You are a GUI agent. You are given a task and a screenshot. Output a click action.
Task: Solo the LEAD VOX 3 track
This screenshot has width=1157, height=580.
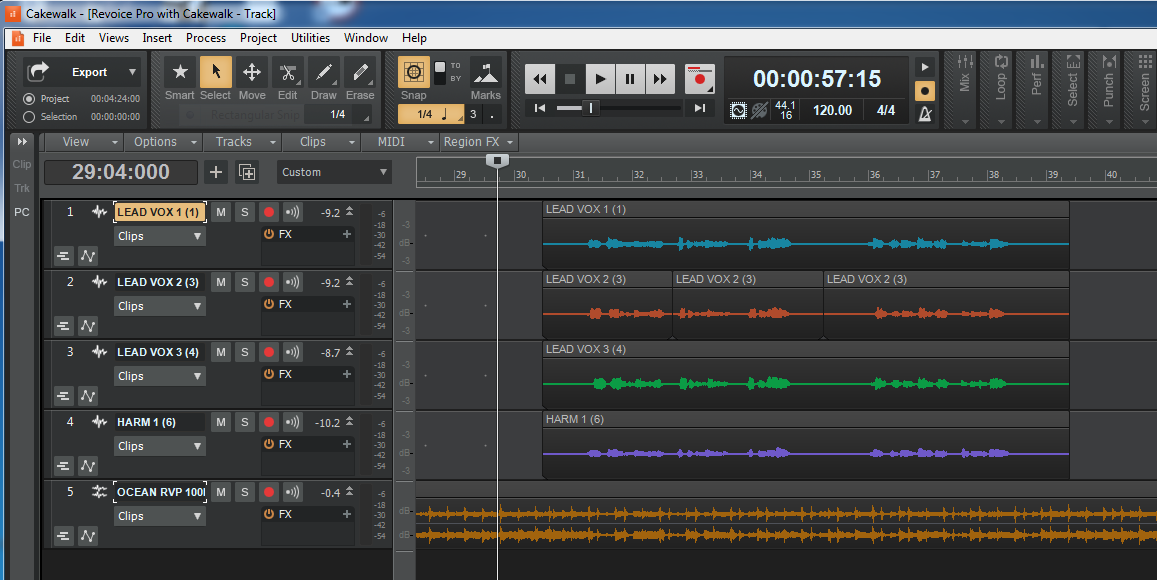244,352
